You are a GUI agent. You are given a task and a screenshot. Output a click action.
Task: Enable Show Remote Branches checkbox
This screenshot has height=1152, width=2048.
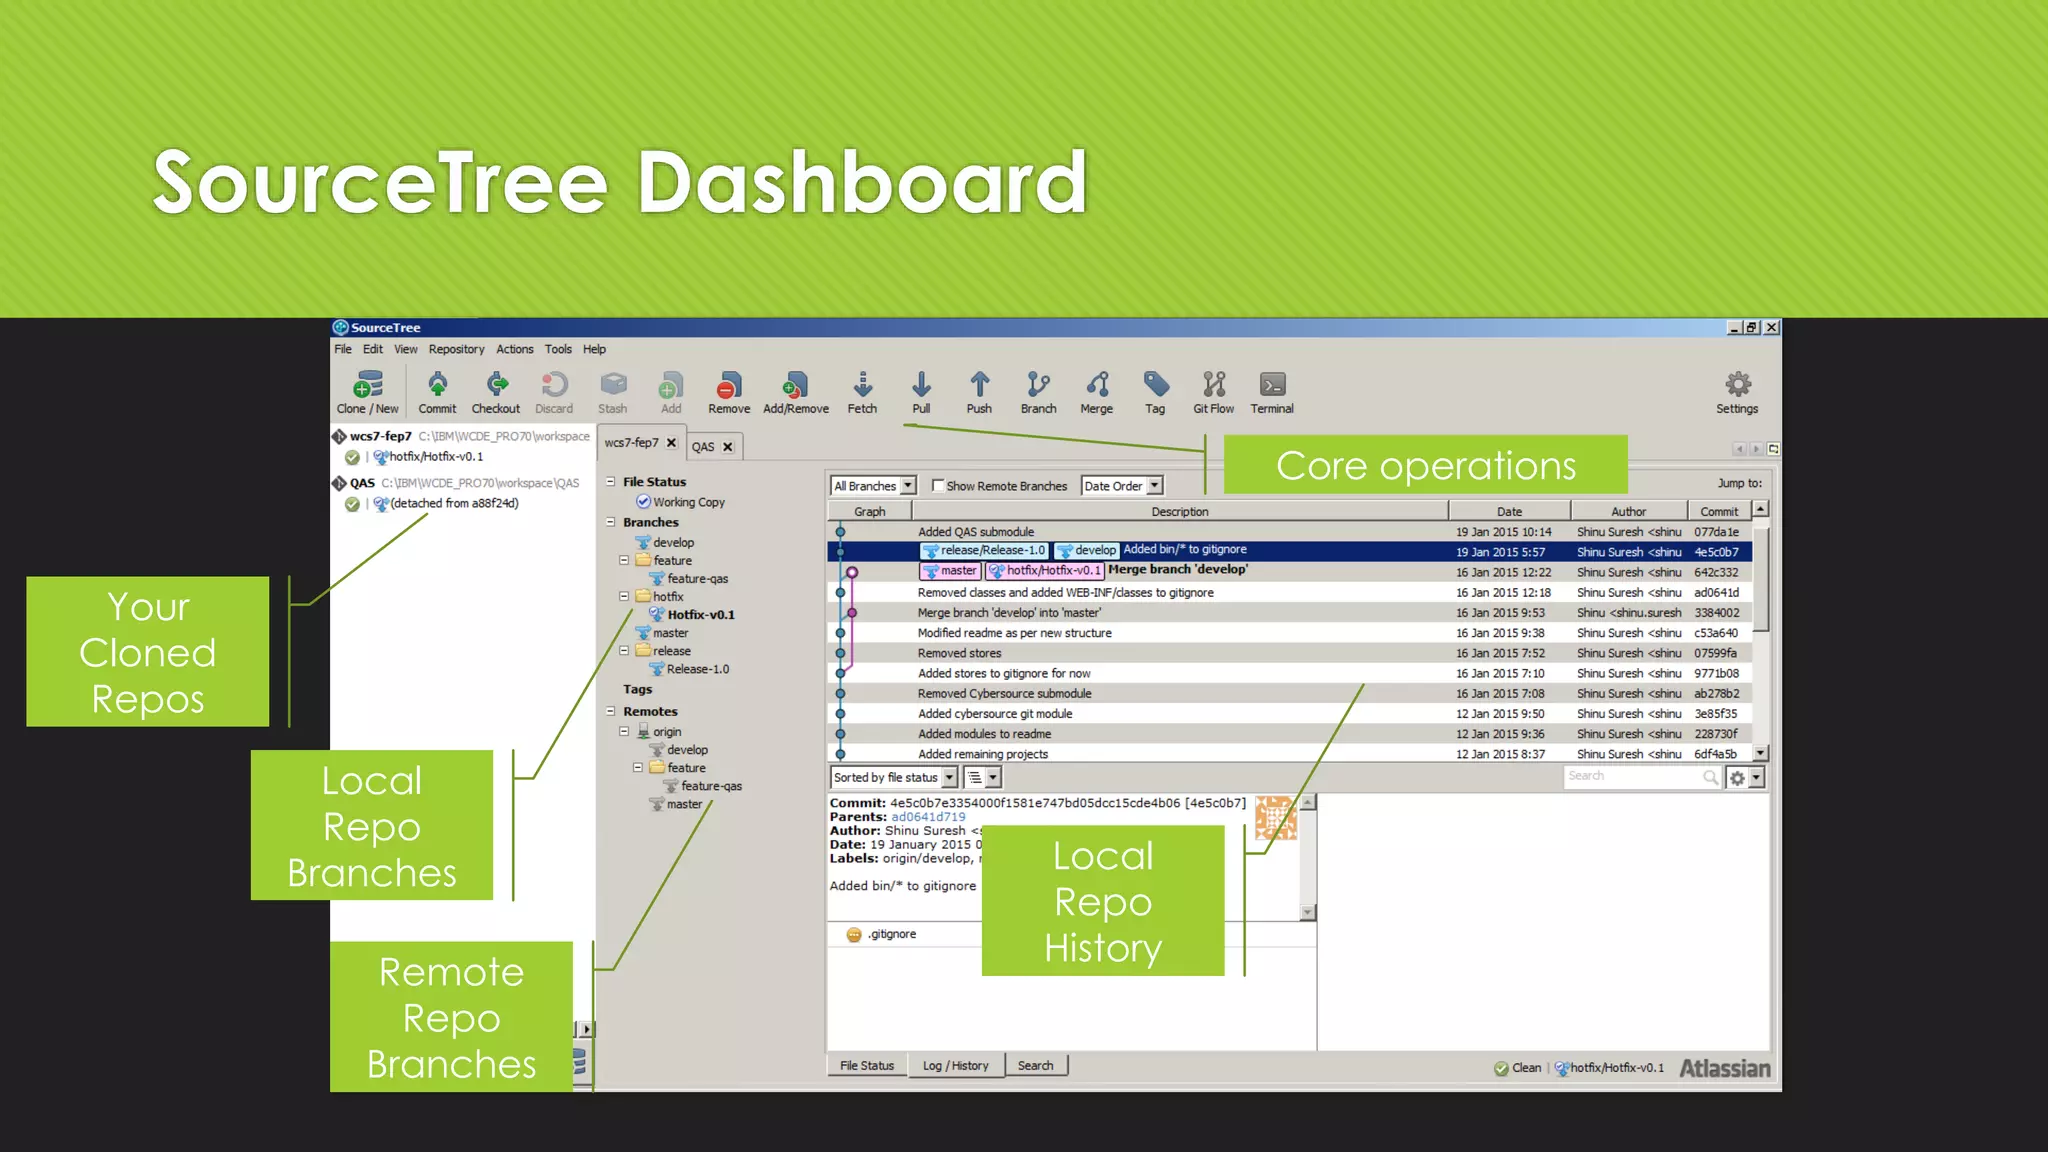coord(938,486)
